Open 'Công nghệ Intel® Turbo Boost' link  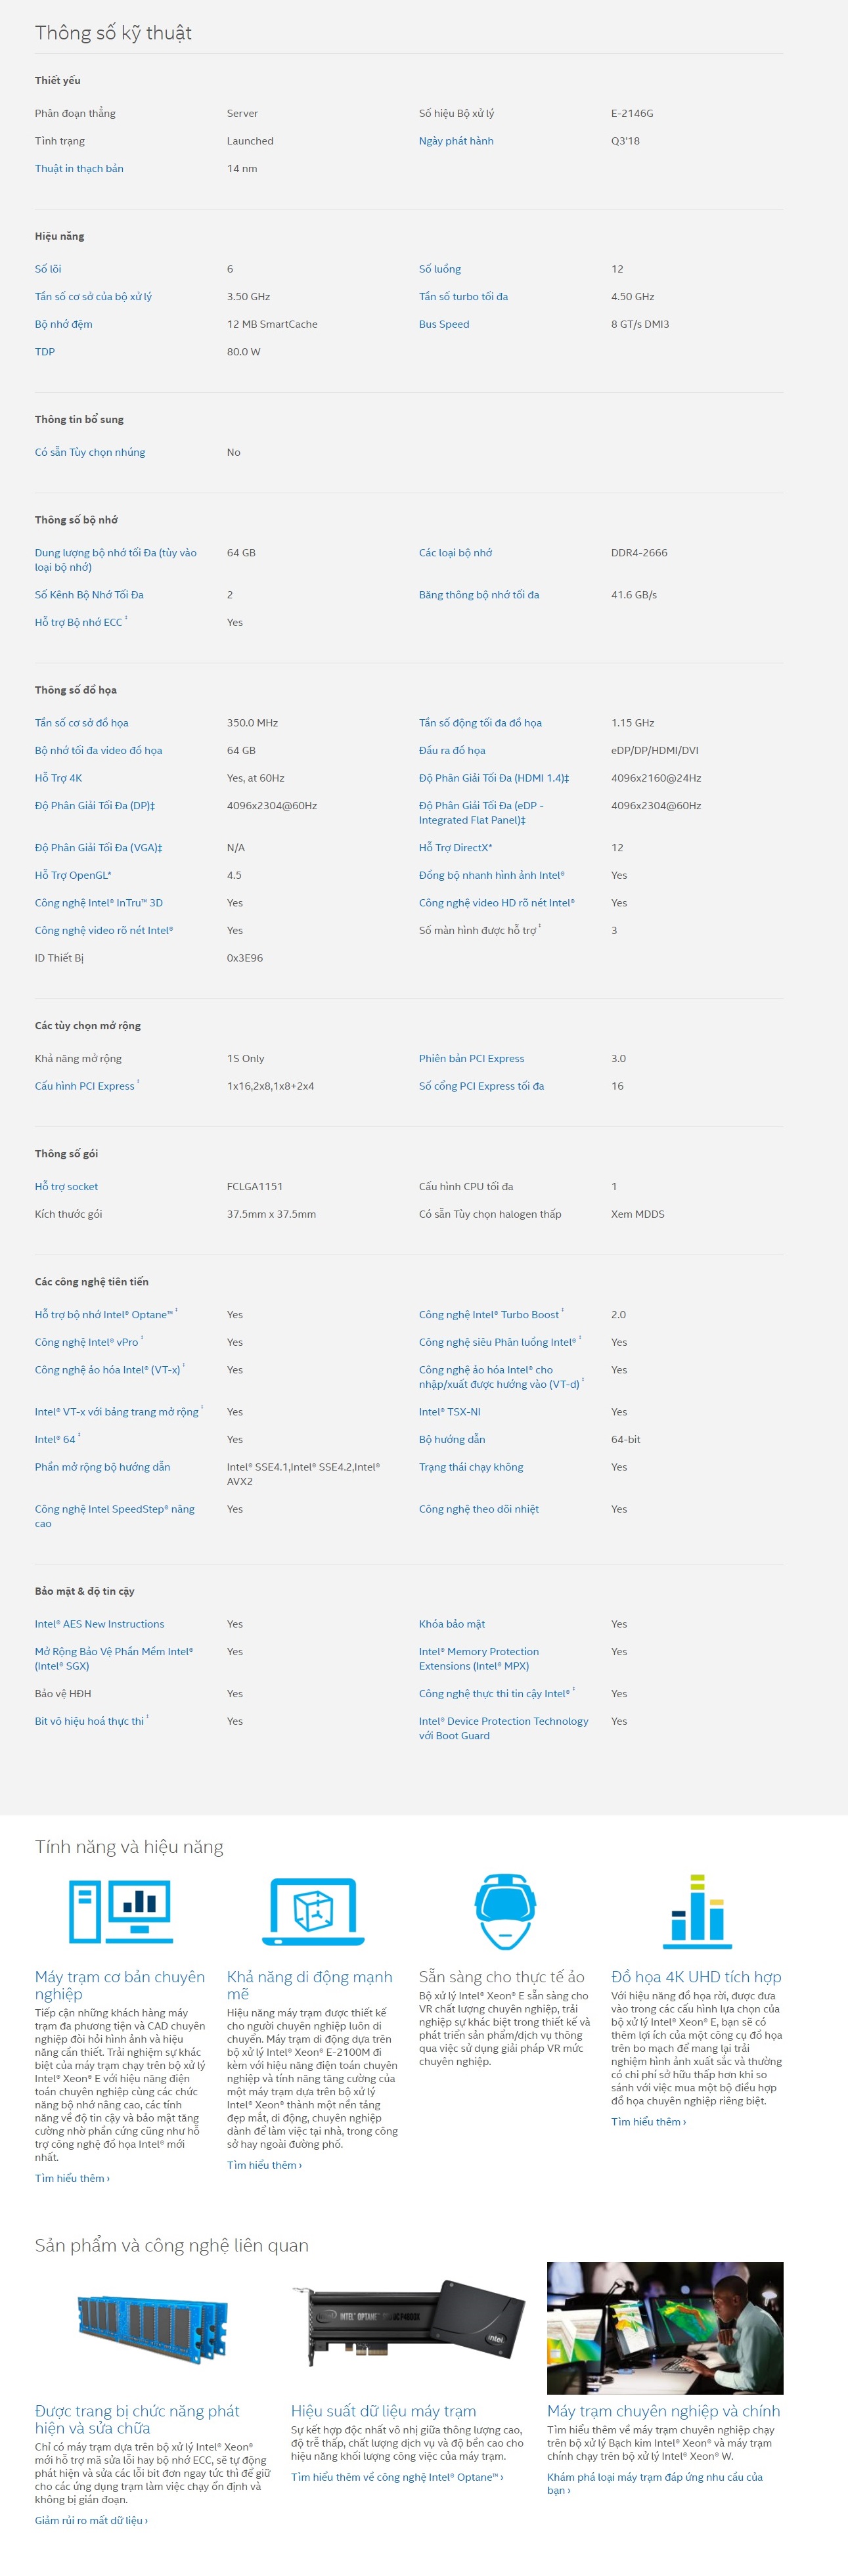point(488,1315)
